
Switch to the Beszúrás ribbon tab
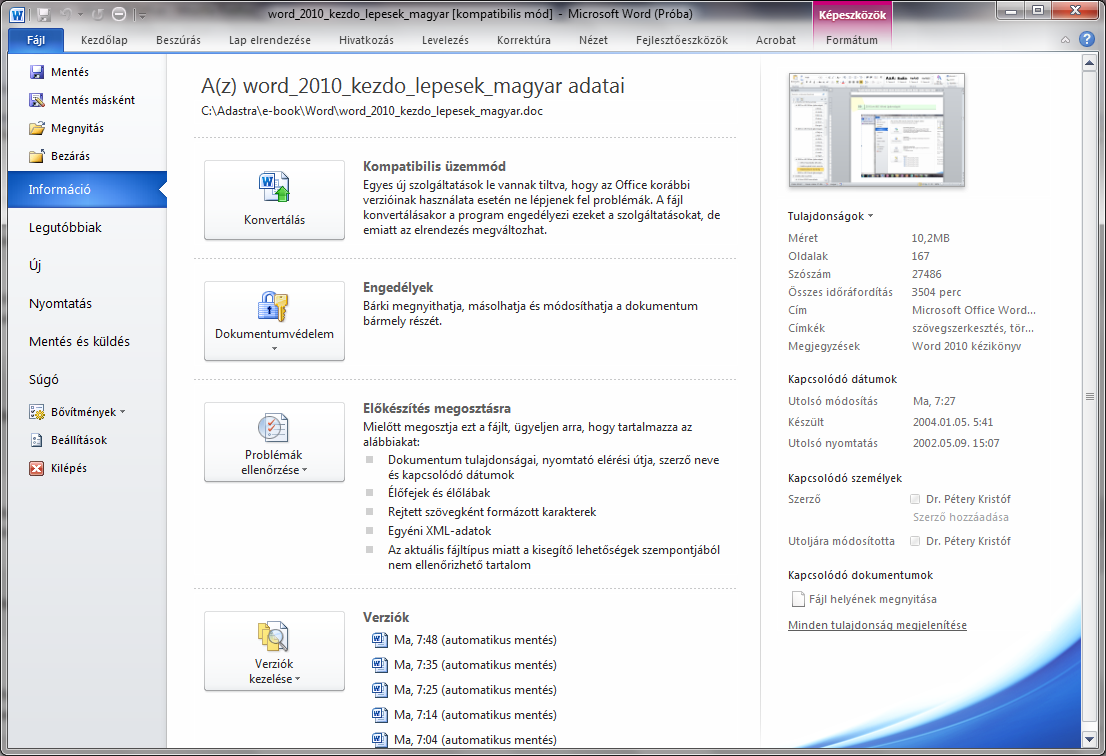pyautogui.click(x=178, y=40)
